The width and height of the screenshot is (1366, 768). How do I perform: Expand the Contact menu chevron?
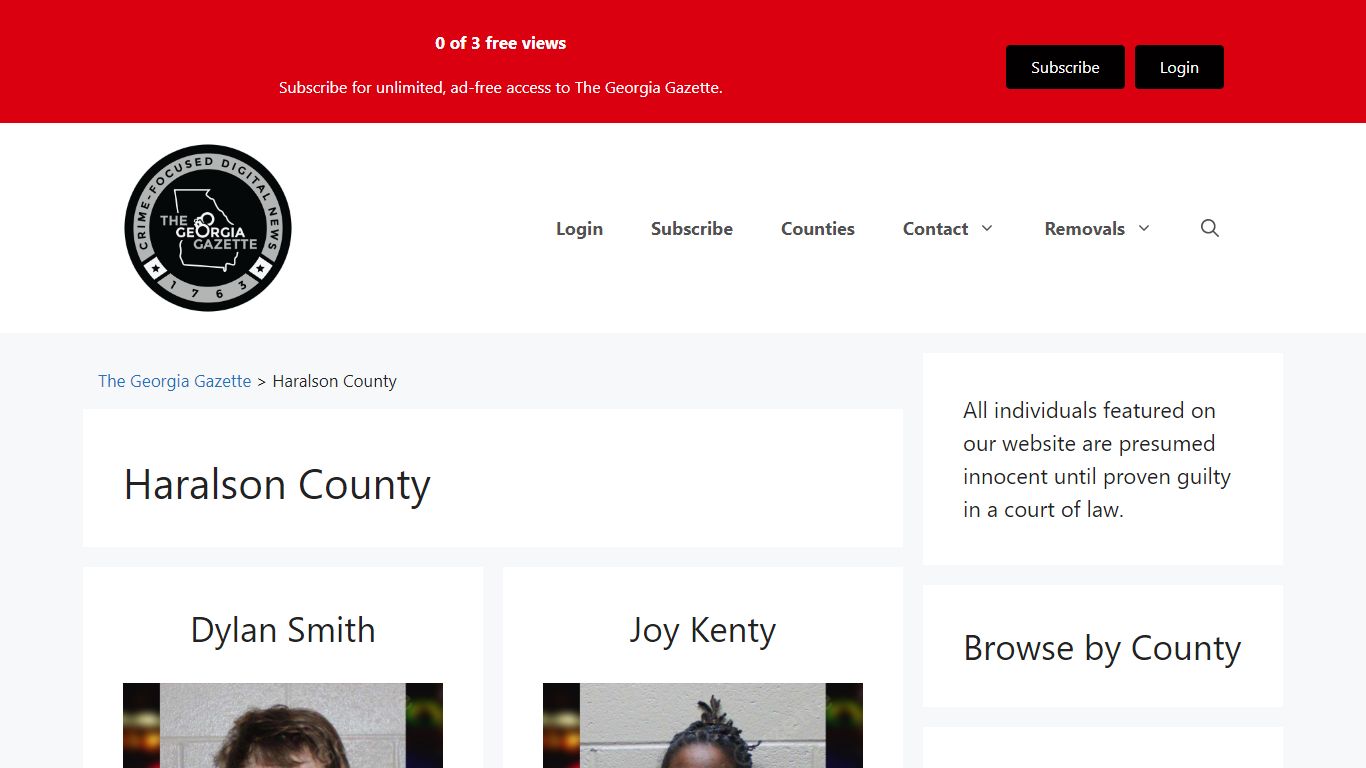tap(987, 228)
